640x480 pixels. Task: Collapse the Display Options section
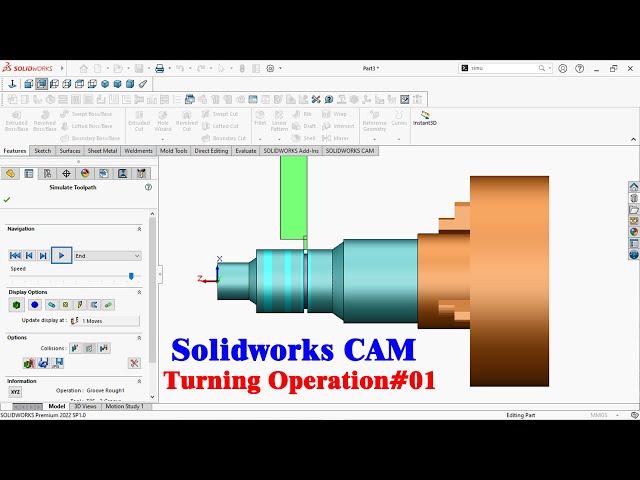[x=139, y=292]
